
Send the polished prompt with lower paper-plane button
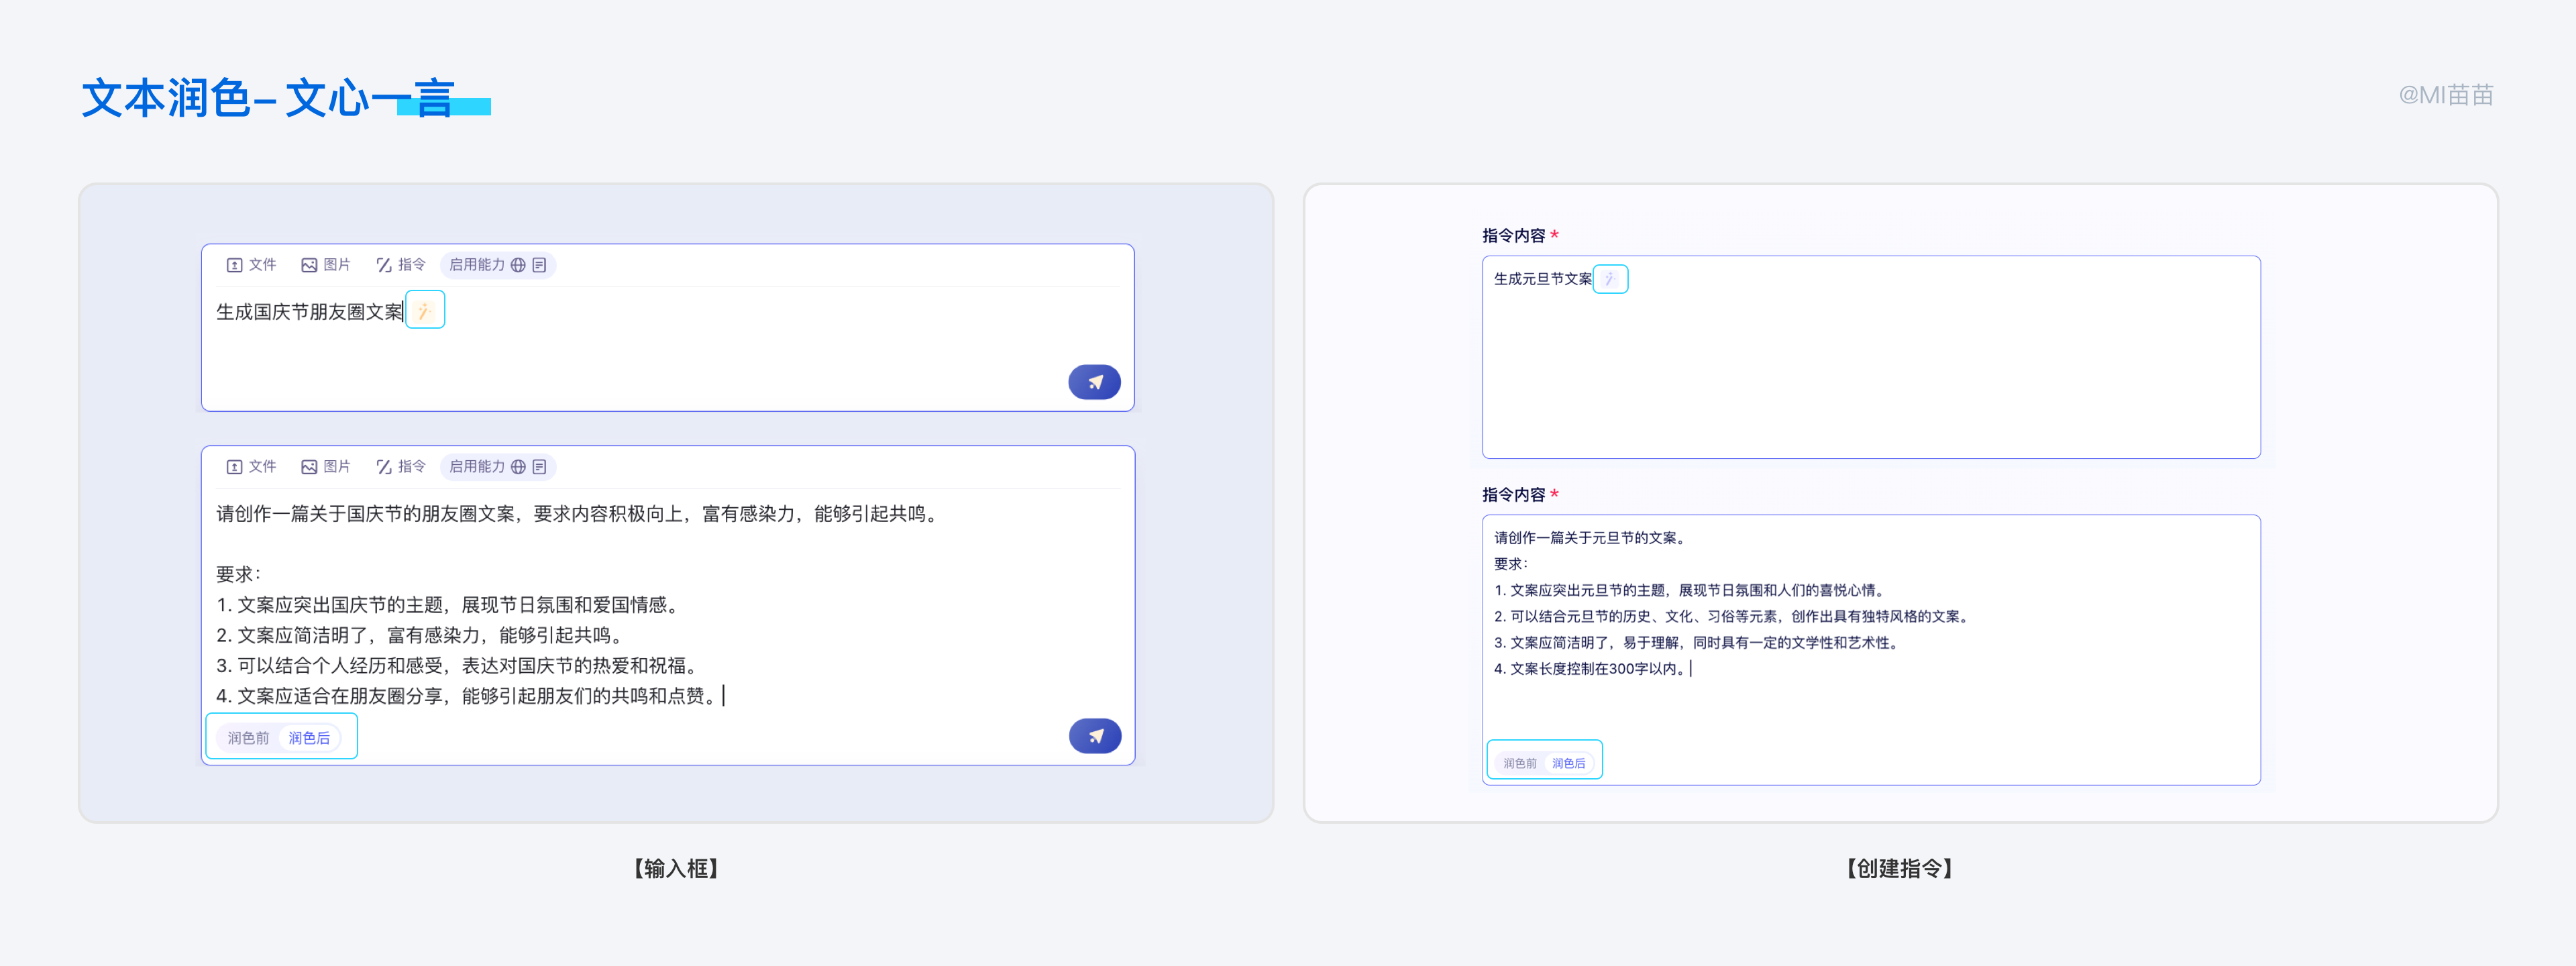pyautogui.click(x=1094, y=736)
